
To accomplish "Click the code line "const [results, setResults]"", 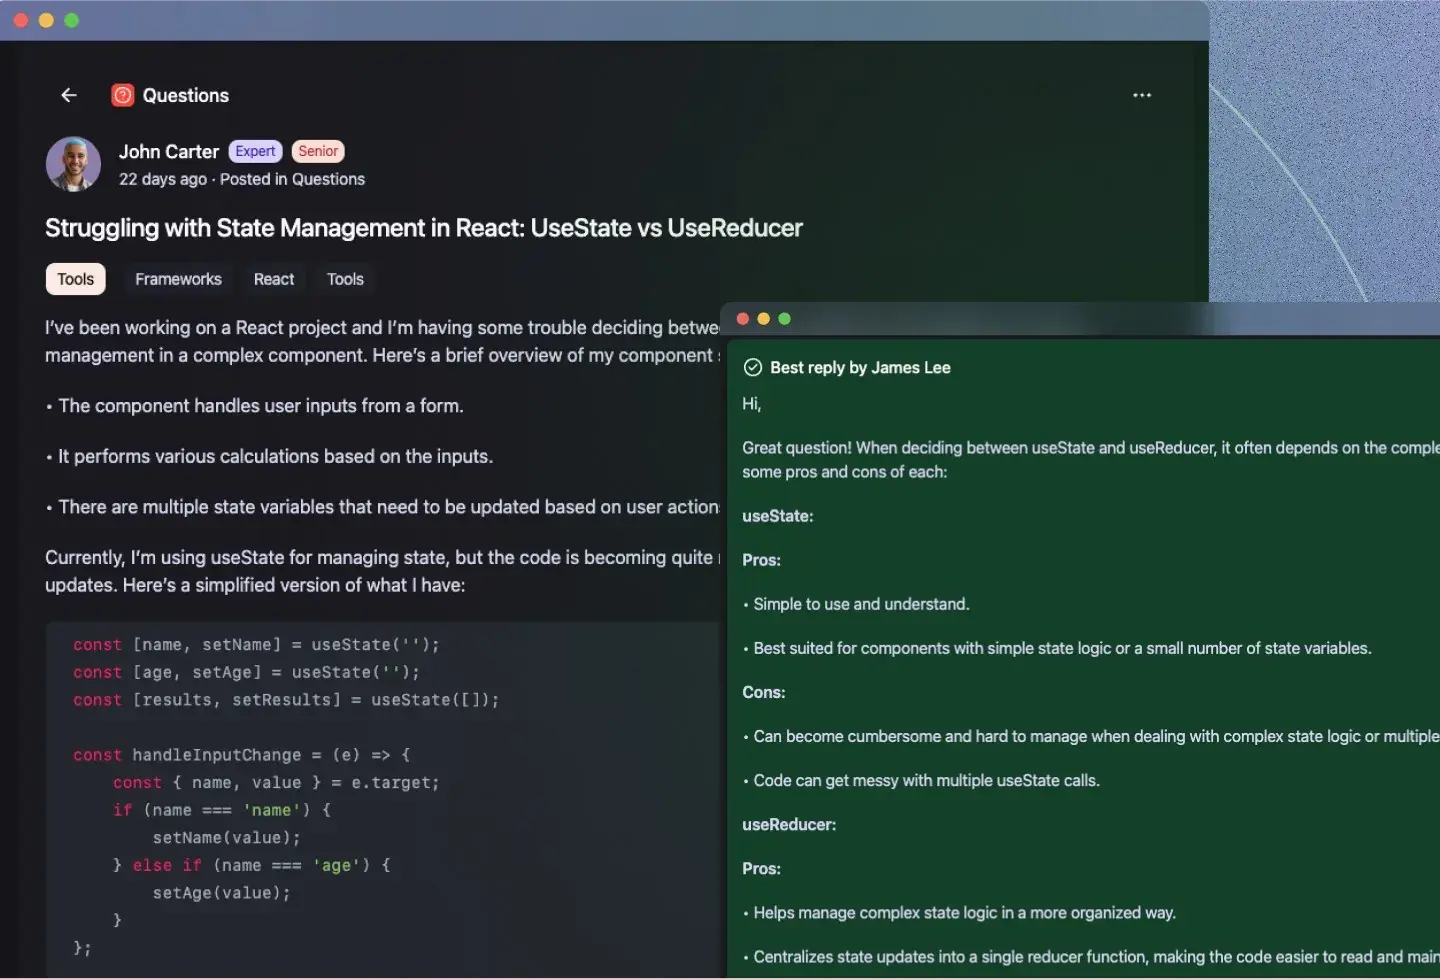I will [x=286, y=700].
